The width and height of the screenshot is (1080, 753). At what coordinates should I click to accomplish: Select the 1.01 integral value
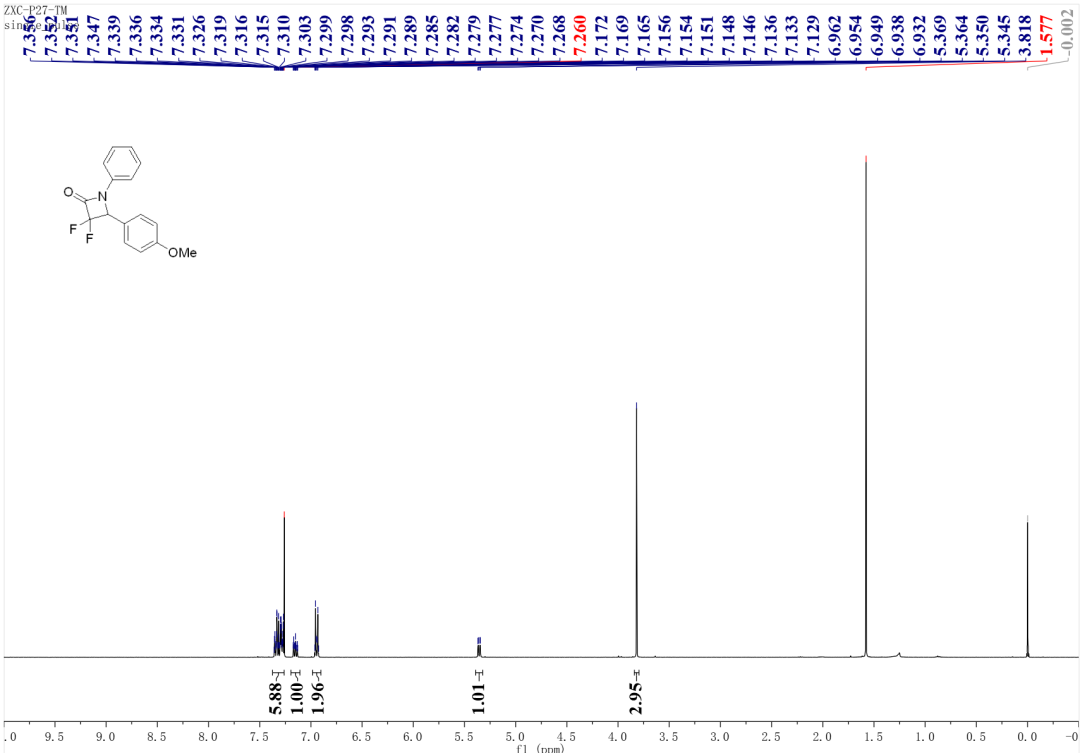(x=479, y=698)
